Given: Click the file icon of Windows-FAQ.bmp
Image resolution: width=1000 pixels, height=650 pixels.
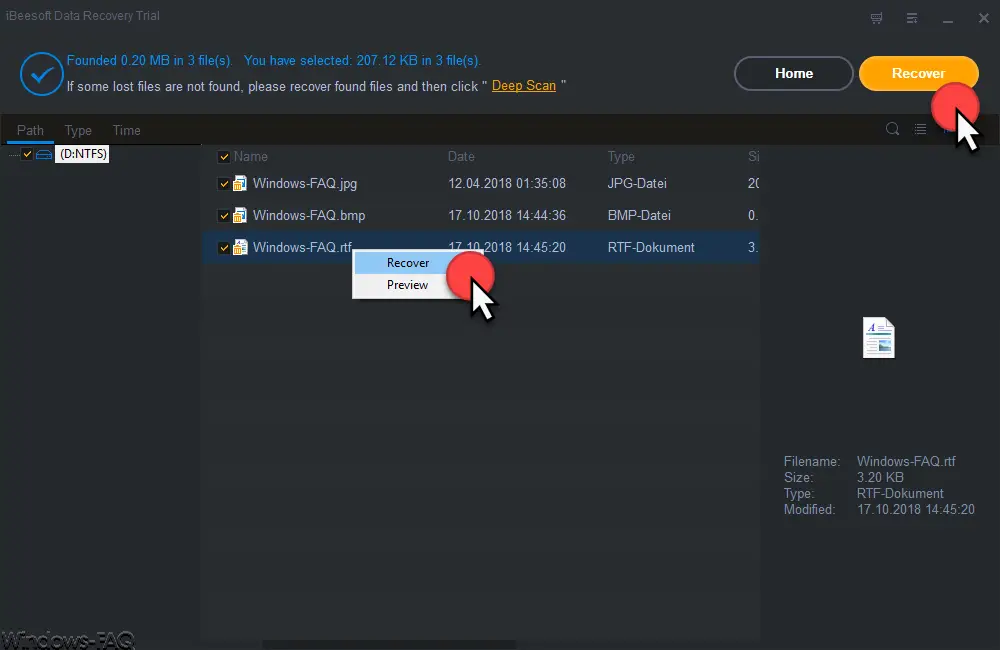Looking at the screenshot, I should (x=240, y=216).
